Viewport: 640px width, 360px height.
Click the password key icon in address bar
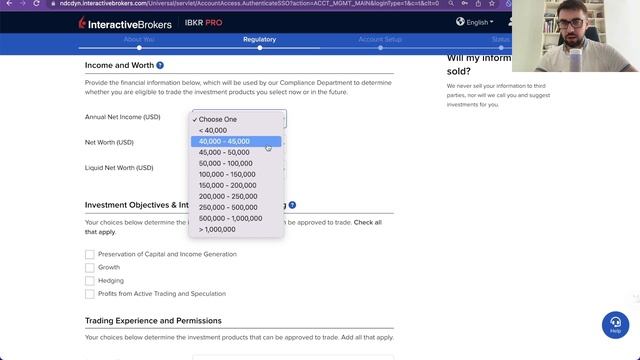(x=465, y=4)
